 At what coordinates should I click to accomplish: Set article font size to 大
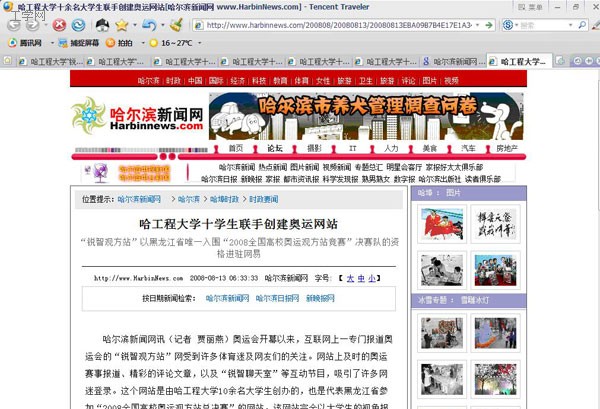(x=349, y=277)
